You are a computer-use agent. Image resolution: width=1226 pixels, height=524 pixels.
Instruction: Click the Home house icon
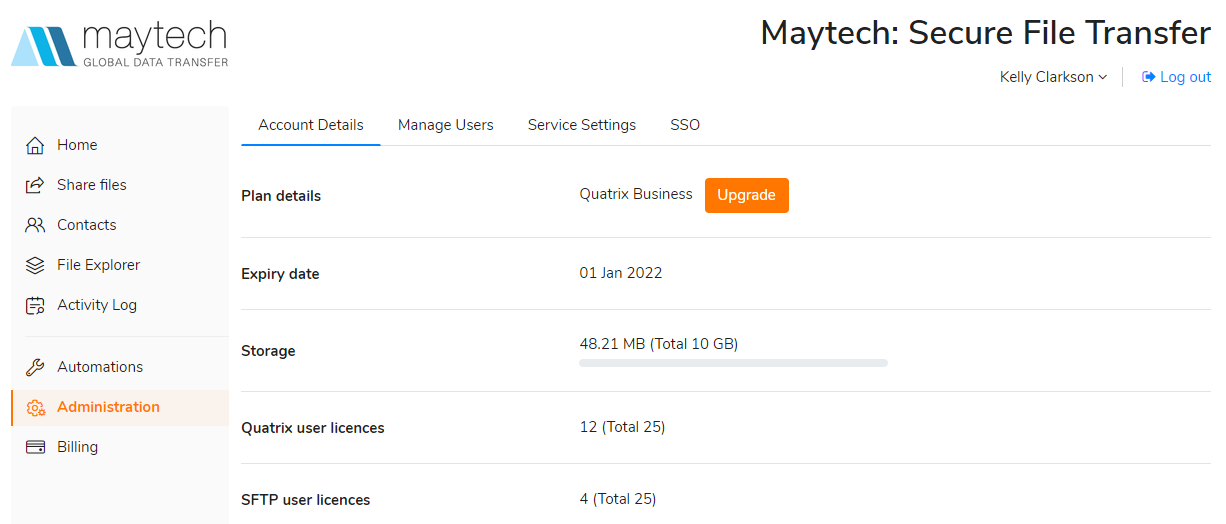click(x=35, y=145)
